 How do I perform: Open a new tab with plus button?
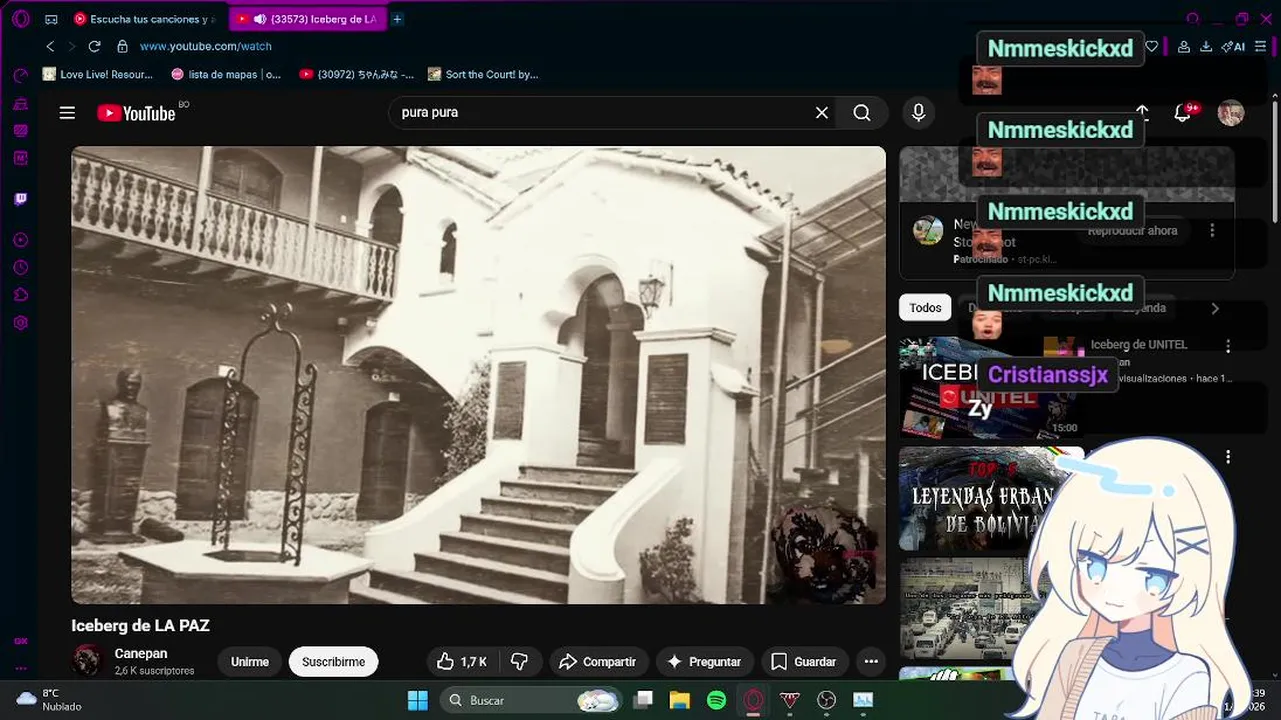(397, 19)
